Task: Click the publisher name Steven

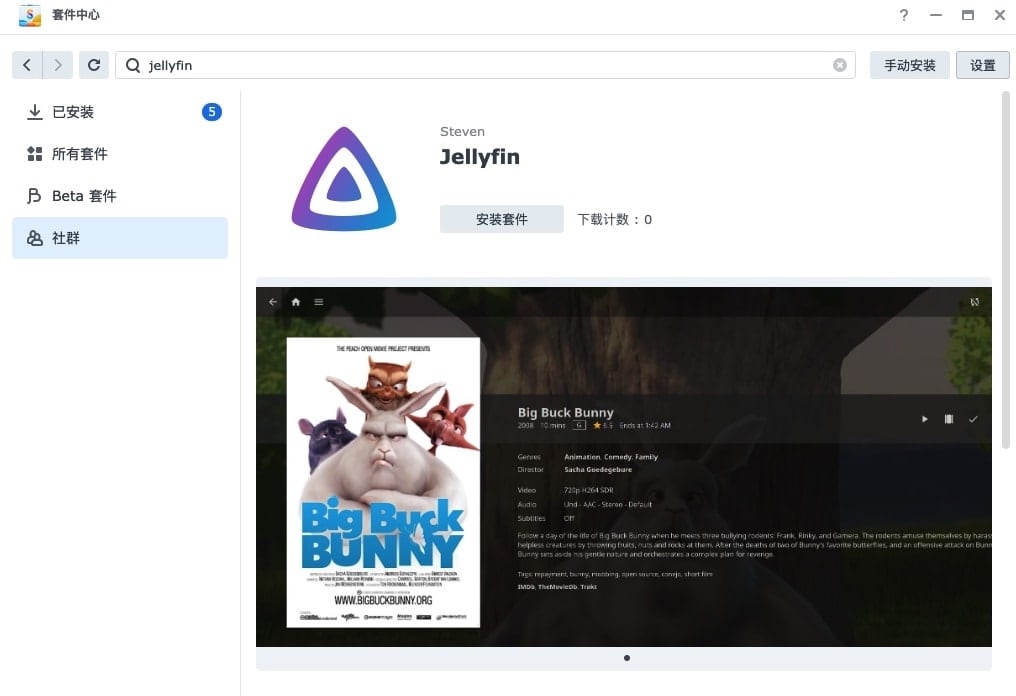Action: pyautogui.click(x=462, y=132)
